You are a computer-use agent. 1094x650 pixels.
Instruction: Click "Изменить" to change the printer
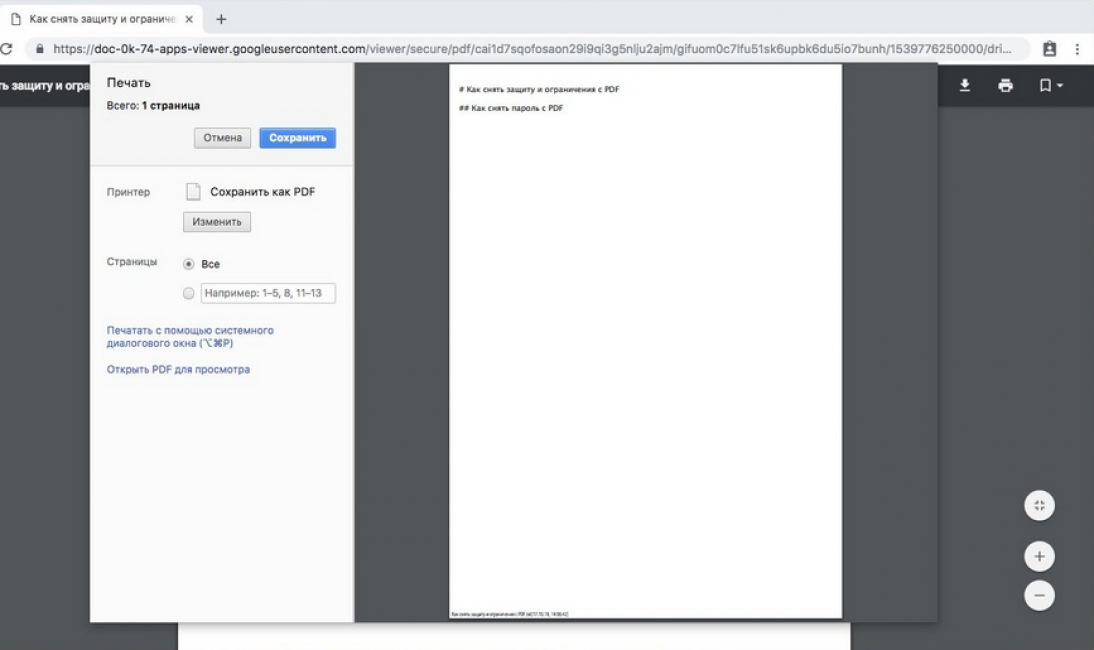(217, 222)
